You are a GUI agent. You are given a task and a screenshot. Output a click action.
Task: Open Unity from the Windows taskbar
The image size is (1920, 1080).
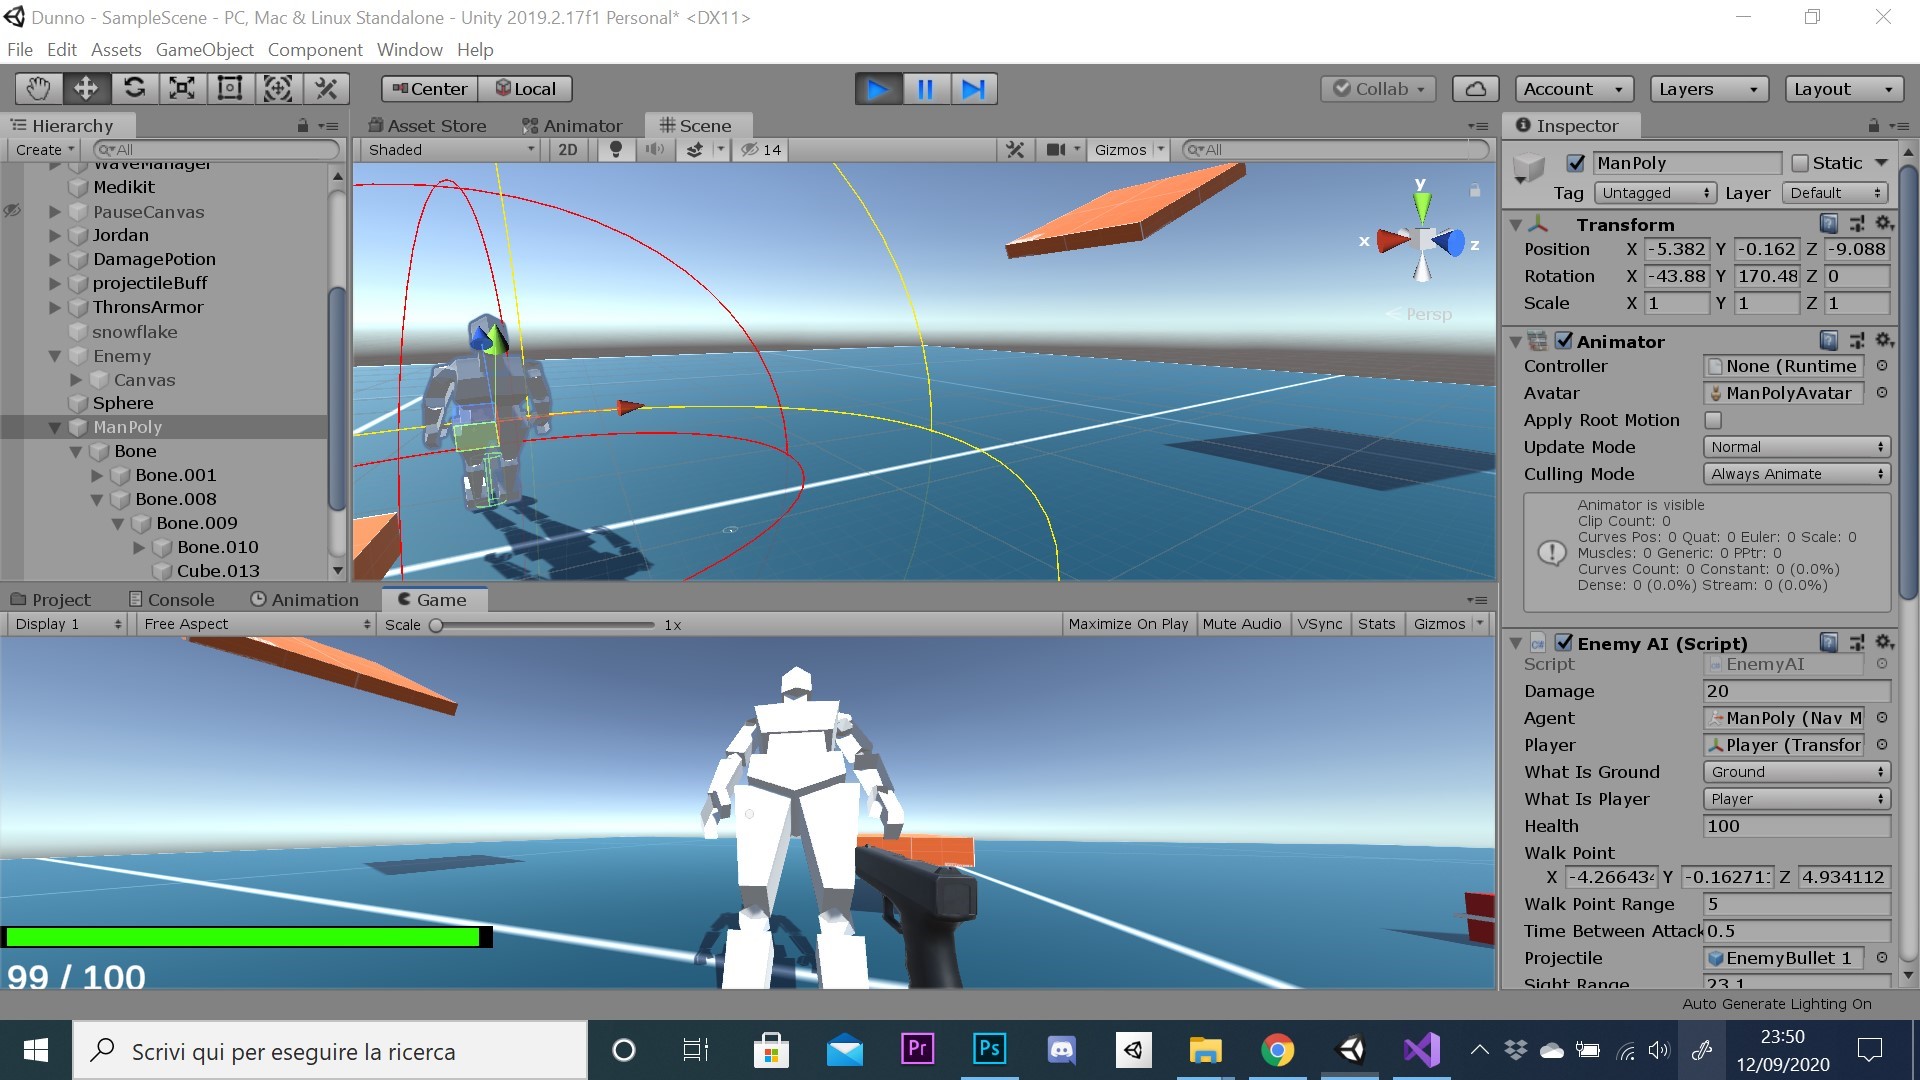1351,1050
